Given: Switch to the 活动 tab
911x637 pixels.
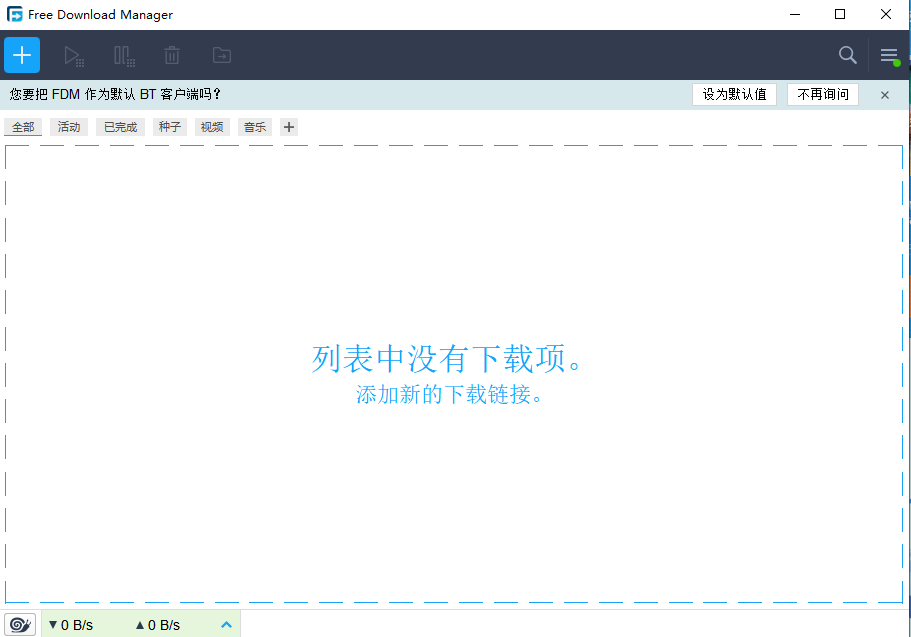Looking at the screenshot, I should tap(68, 126).
